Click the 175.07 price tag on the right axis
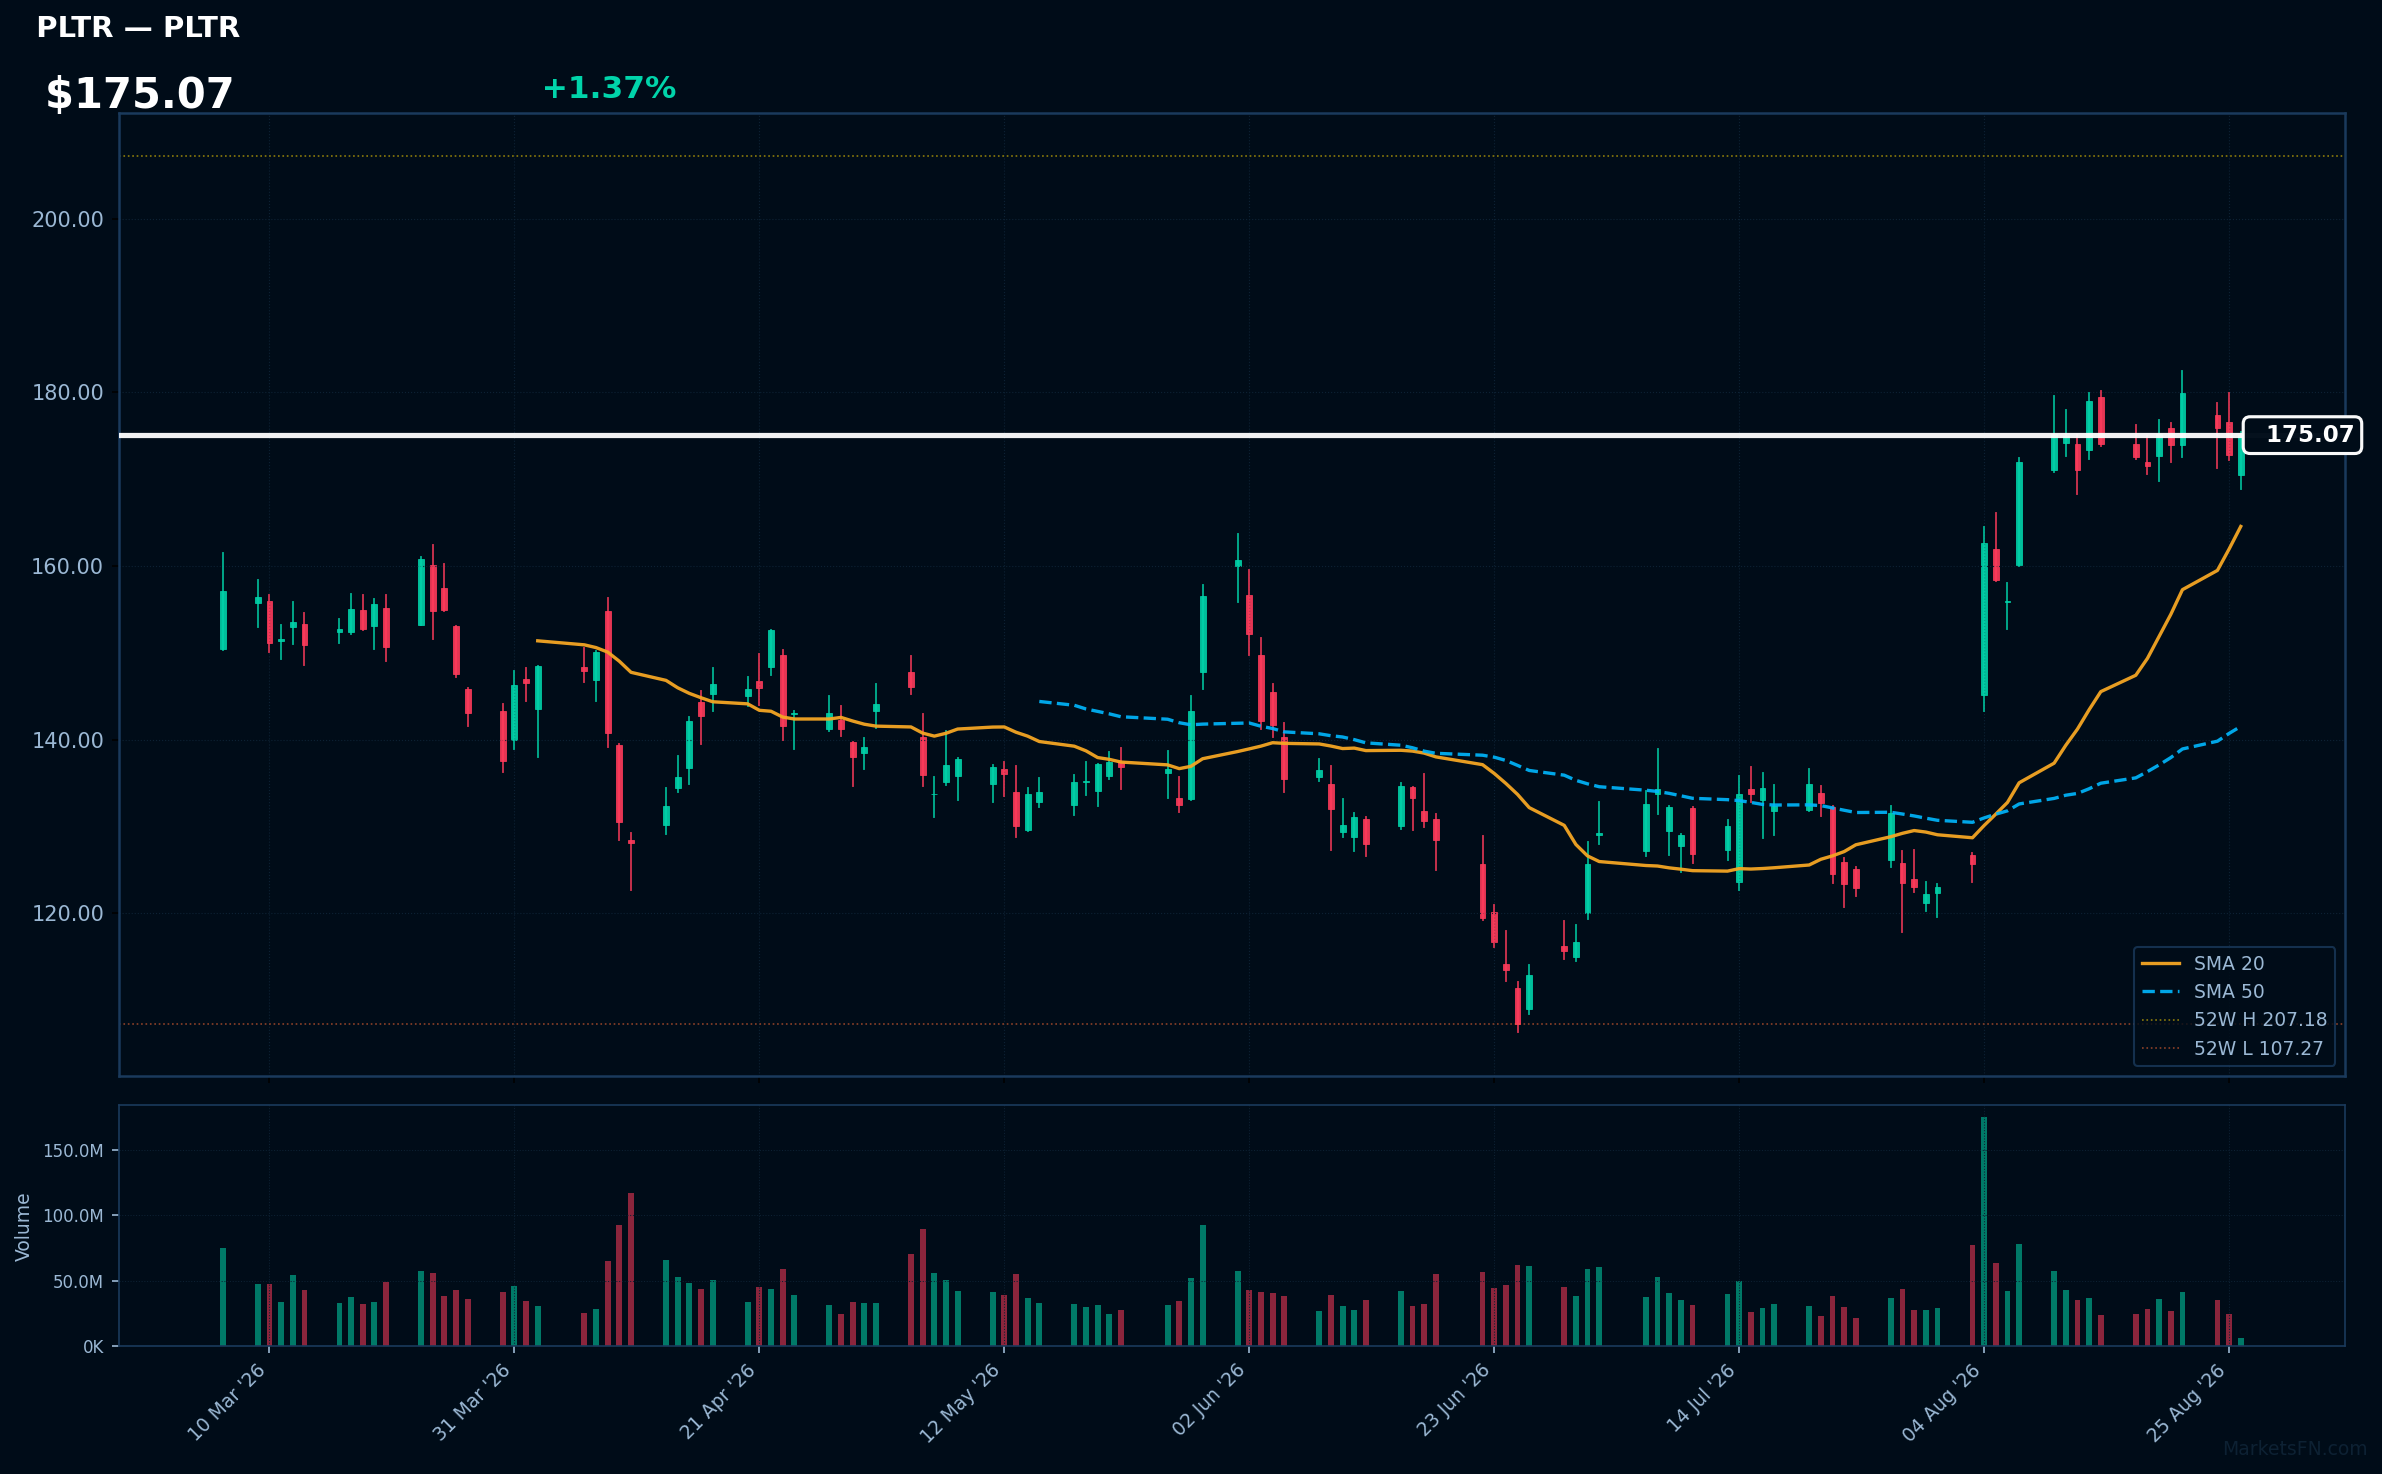 2302,435
